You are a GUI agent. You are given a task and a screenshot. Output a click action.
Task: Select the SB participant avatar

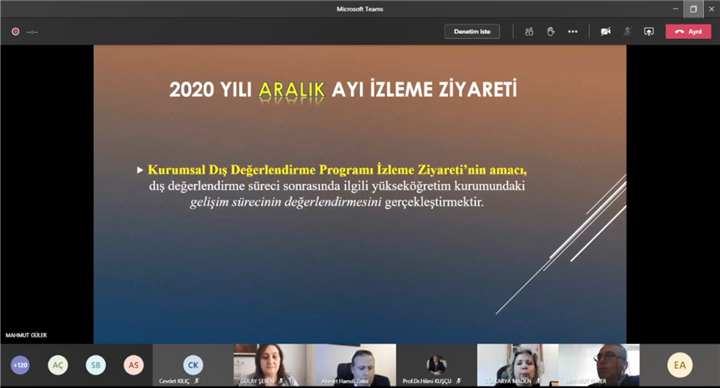96,365
